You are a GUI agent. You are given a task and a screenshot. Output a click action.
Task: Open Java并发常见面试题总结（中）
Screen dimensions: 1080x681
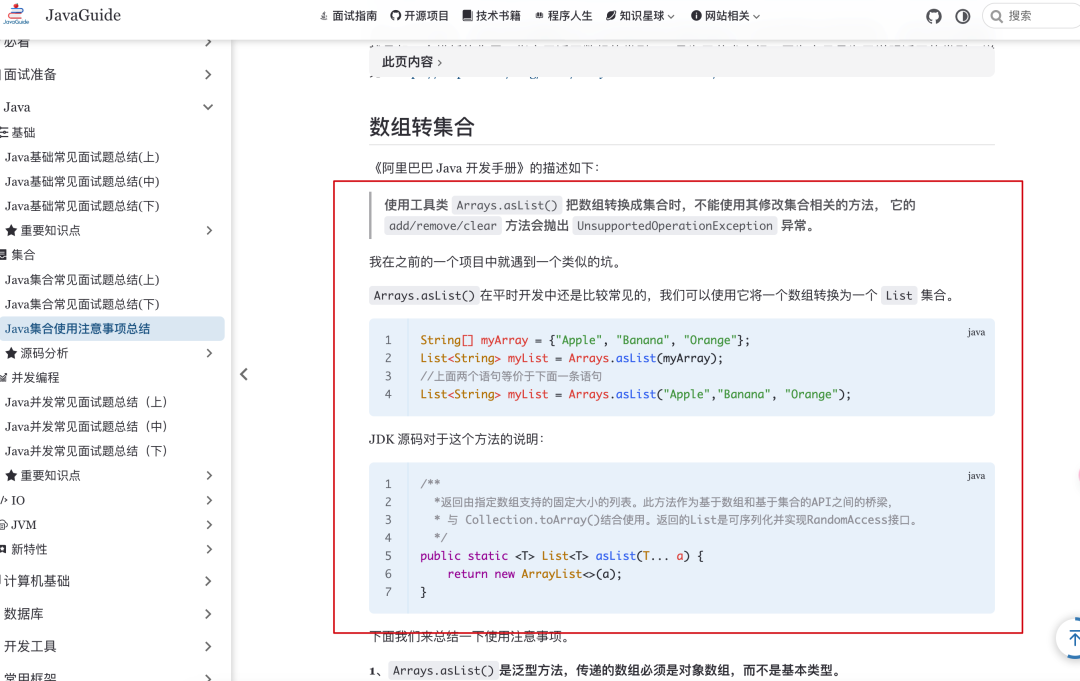pyautogui.click(x=86, y=427)
